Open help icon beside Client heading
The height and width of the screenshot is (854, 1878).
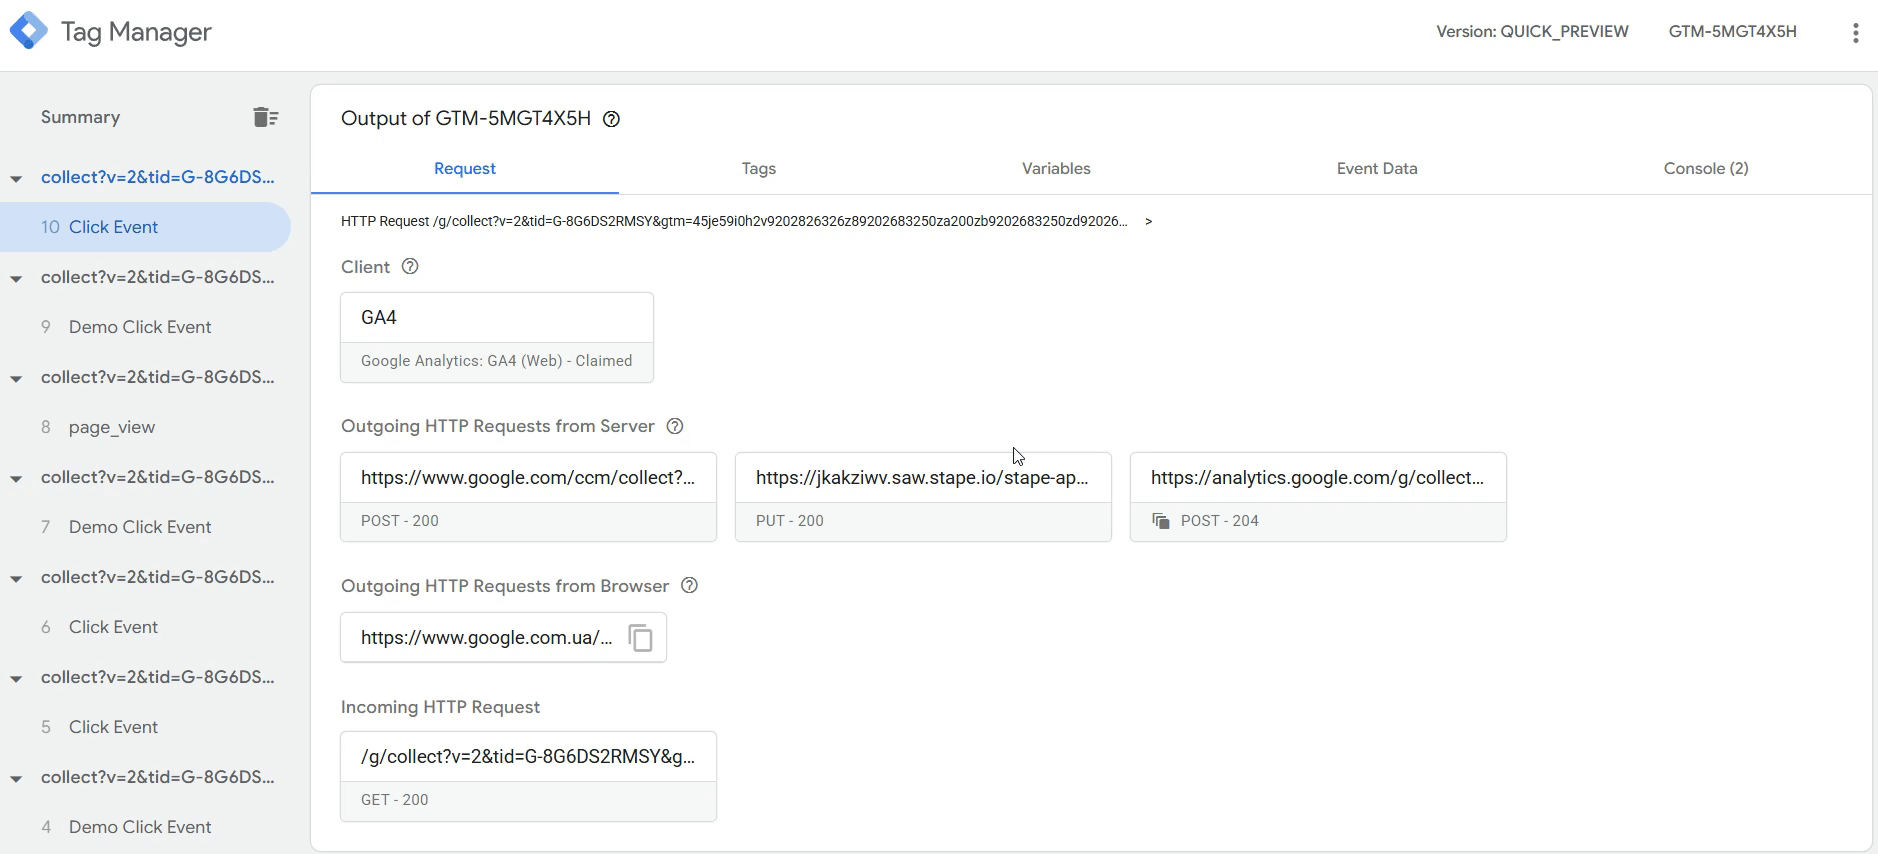pos(410,267)
